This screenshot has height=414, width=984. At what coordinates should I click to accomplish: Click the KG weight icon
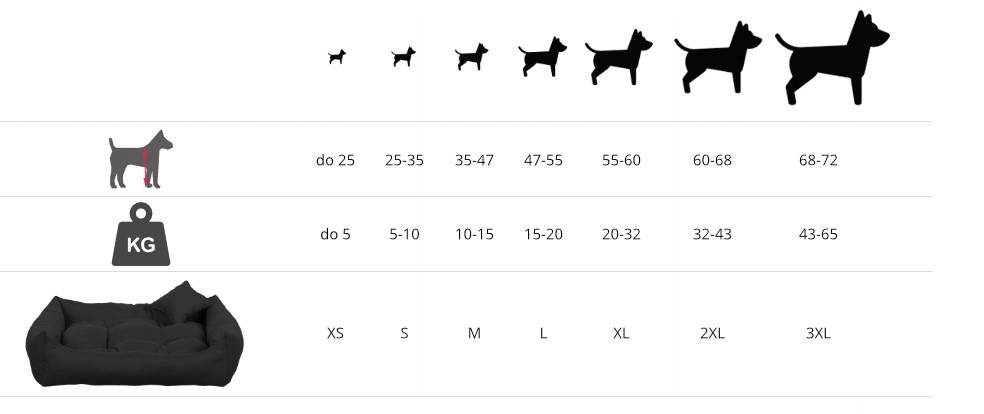pyautogui.click(x=141, y=234)
